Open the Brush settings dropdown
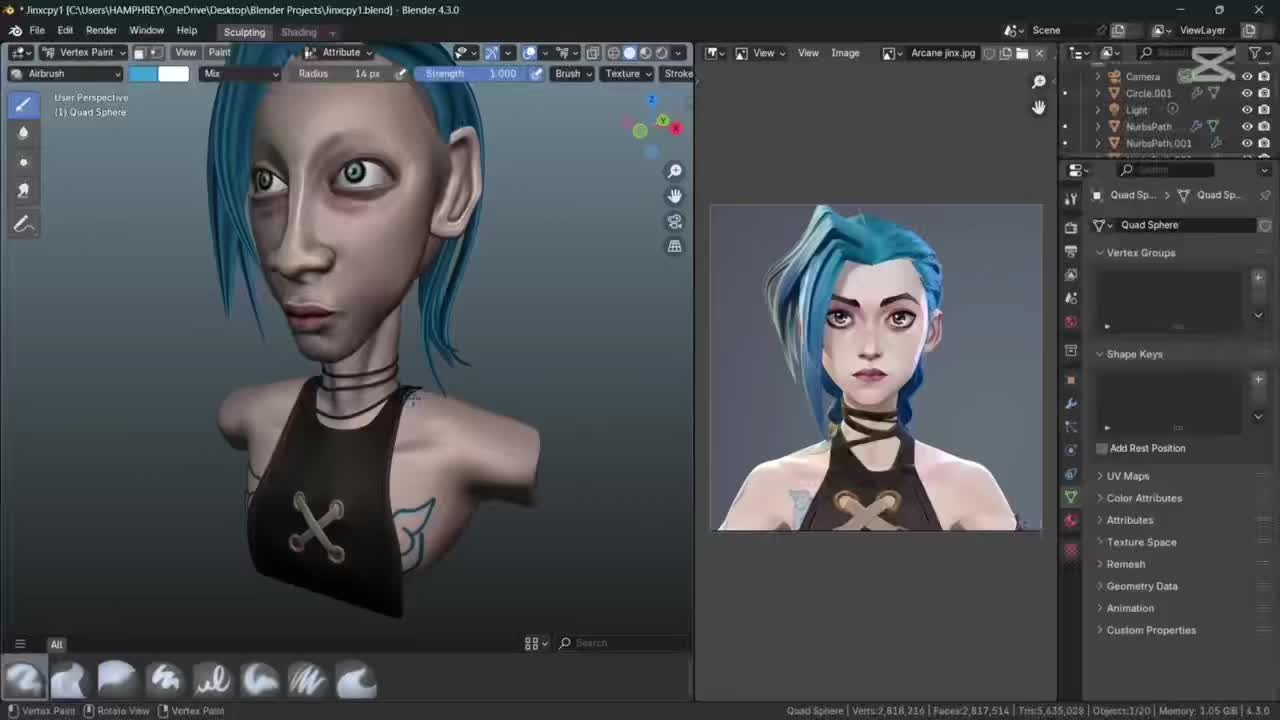This screenshot has height=720, width=1280. 573,73
